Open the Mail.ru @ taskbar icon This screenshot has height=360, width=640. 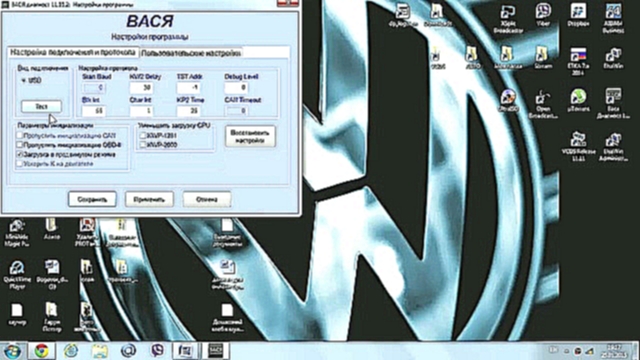click(129, 351)
